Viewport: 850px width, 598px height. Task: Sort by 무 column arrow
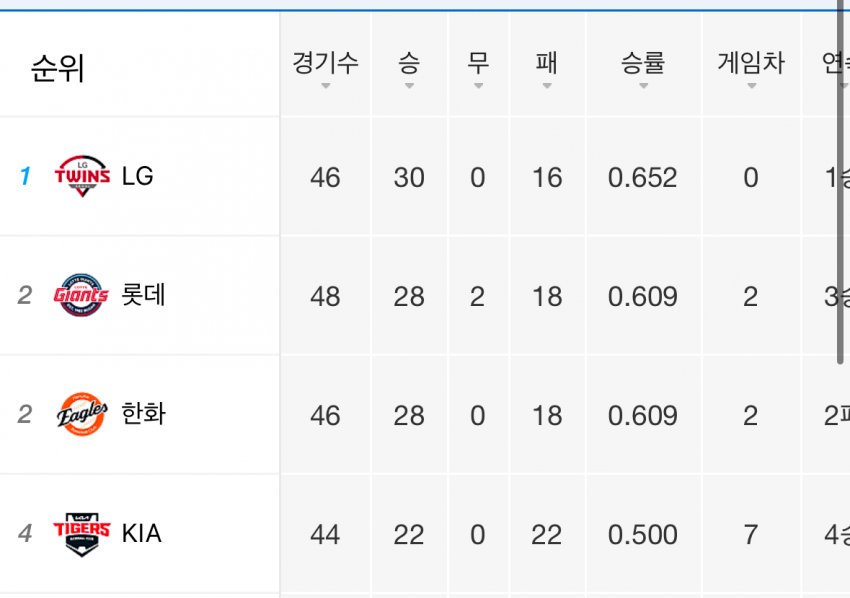478,86
